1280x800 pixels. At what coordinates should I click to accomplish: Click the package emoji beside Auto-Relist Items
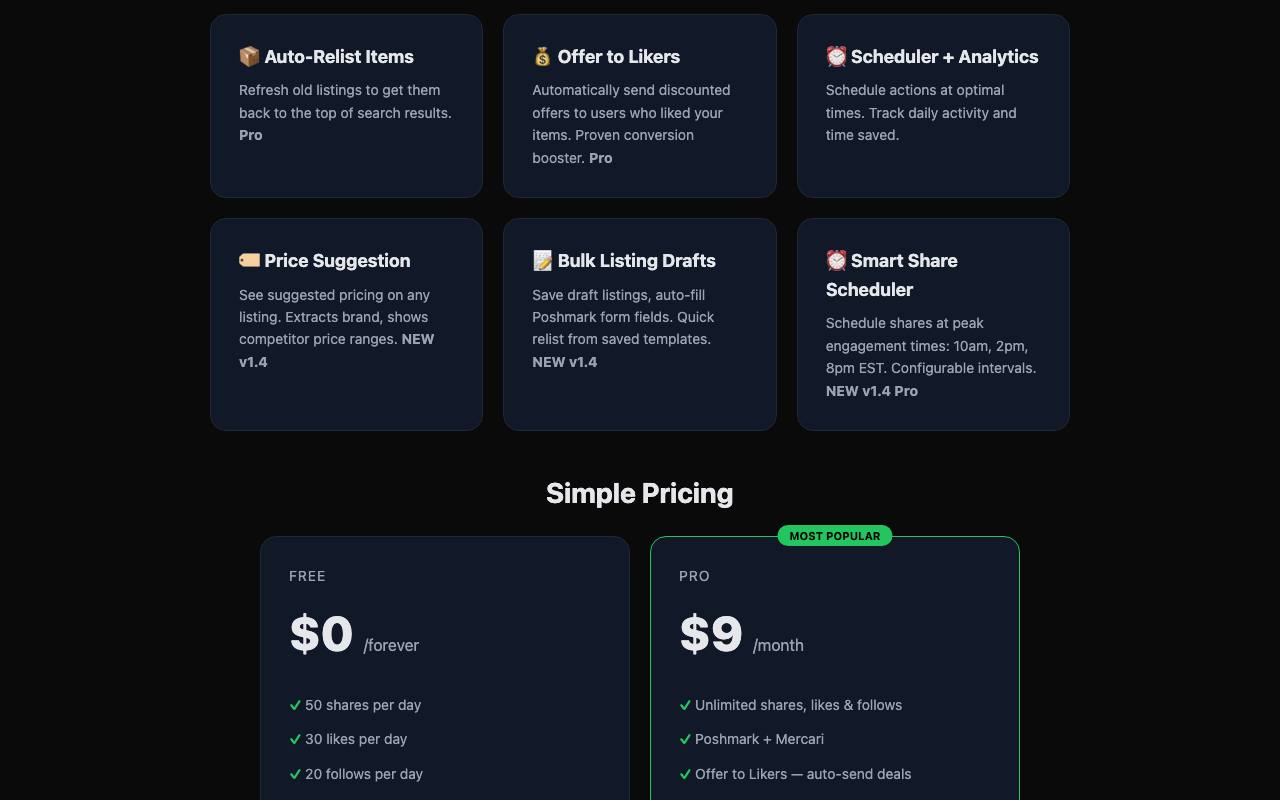click(249, 57)
